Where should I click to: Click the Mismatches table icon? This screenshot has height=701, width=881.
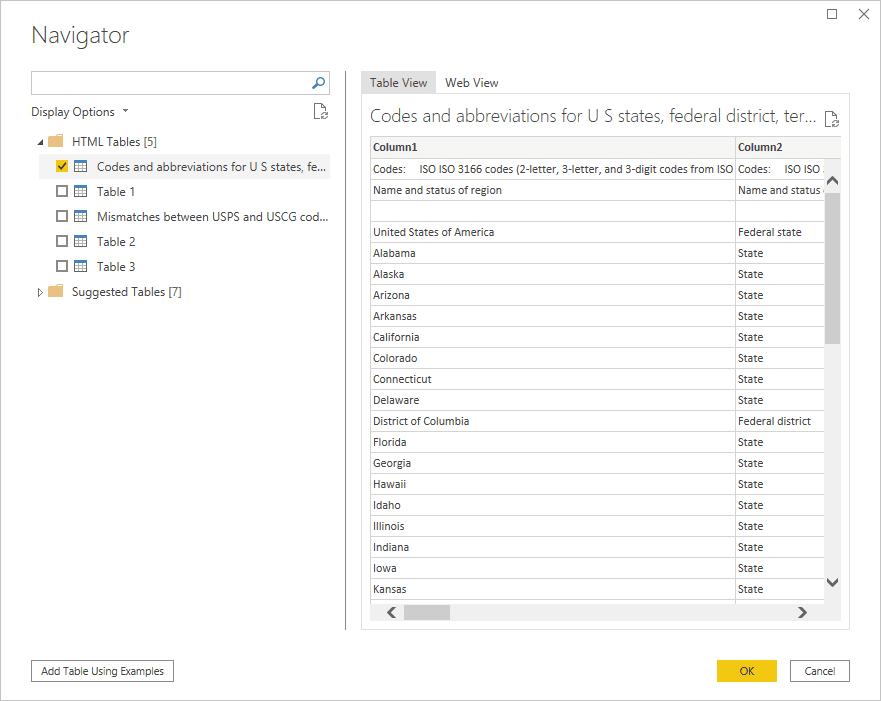pyautogui.click(x=81, y=217)
